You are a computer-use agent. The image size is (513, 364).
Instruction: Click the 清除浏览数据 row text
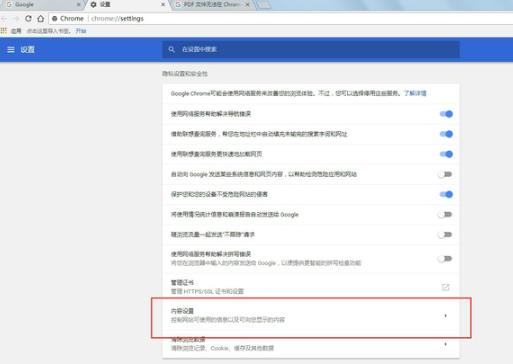tap(188, 339)
